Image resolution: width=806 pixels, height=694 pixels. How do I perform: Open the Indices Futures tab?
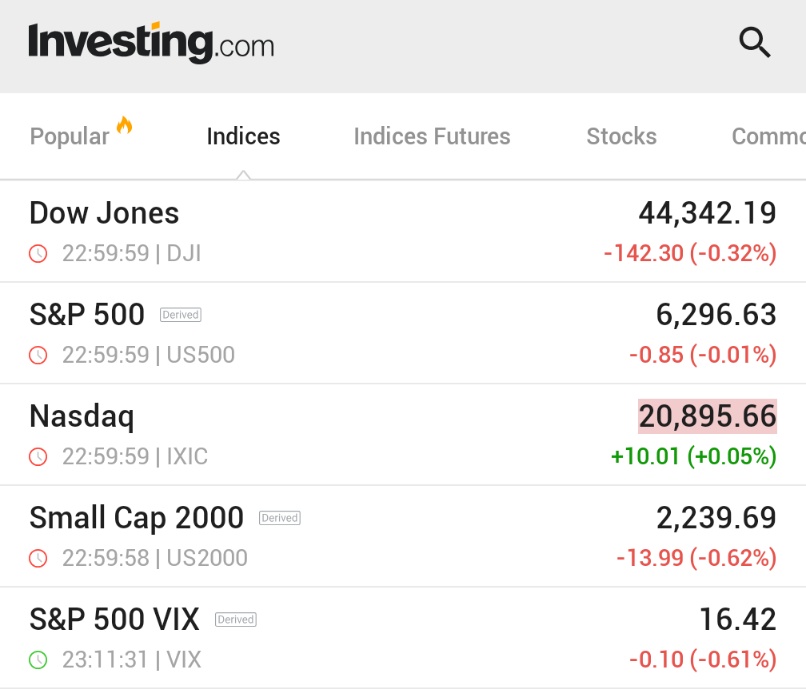432,137
